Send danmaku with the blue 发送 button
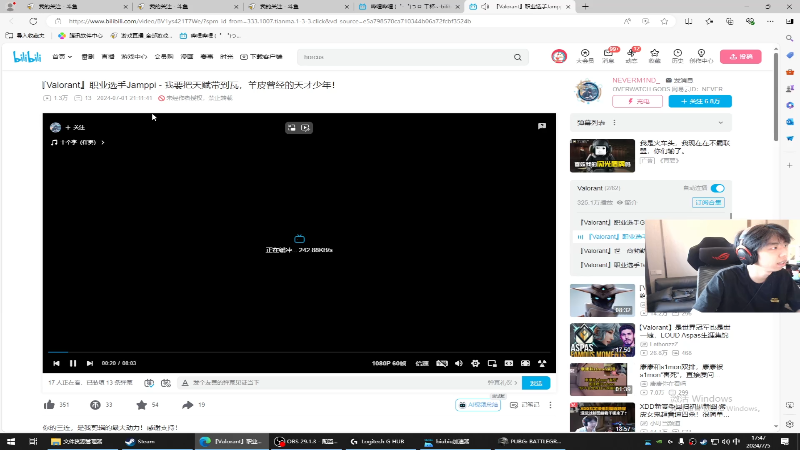800x450 pixels. [x=536, y=383]
